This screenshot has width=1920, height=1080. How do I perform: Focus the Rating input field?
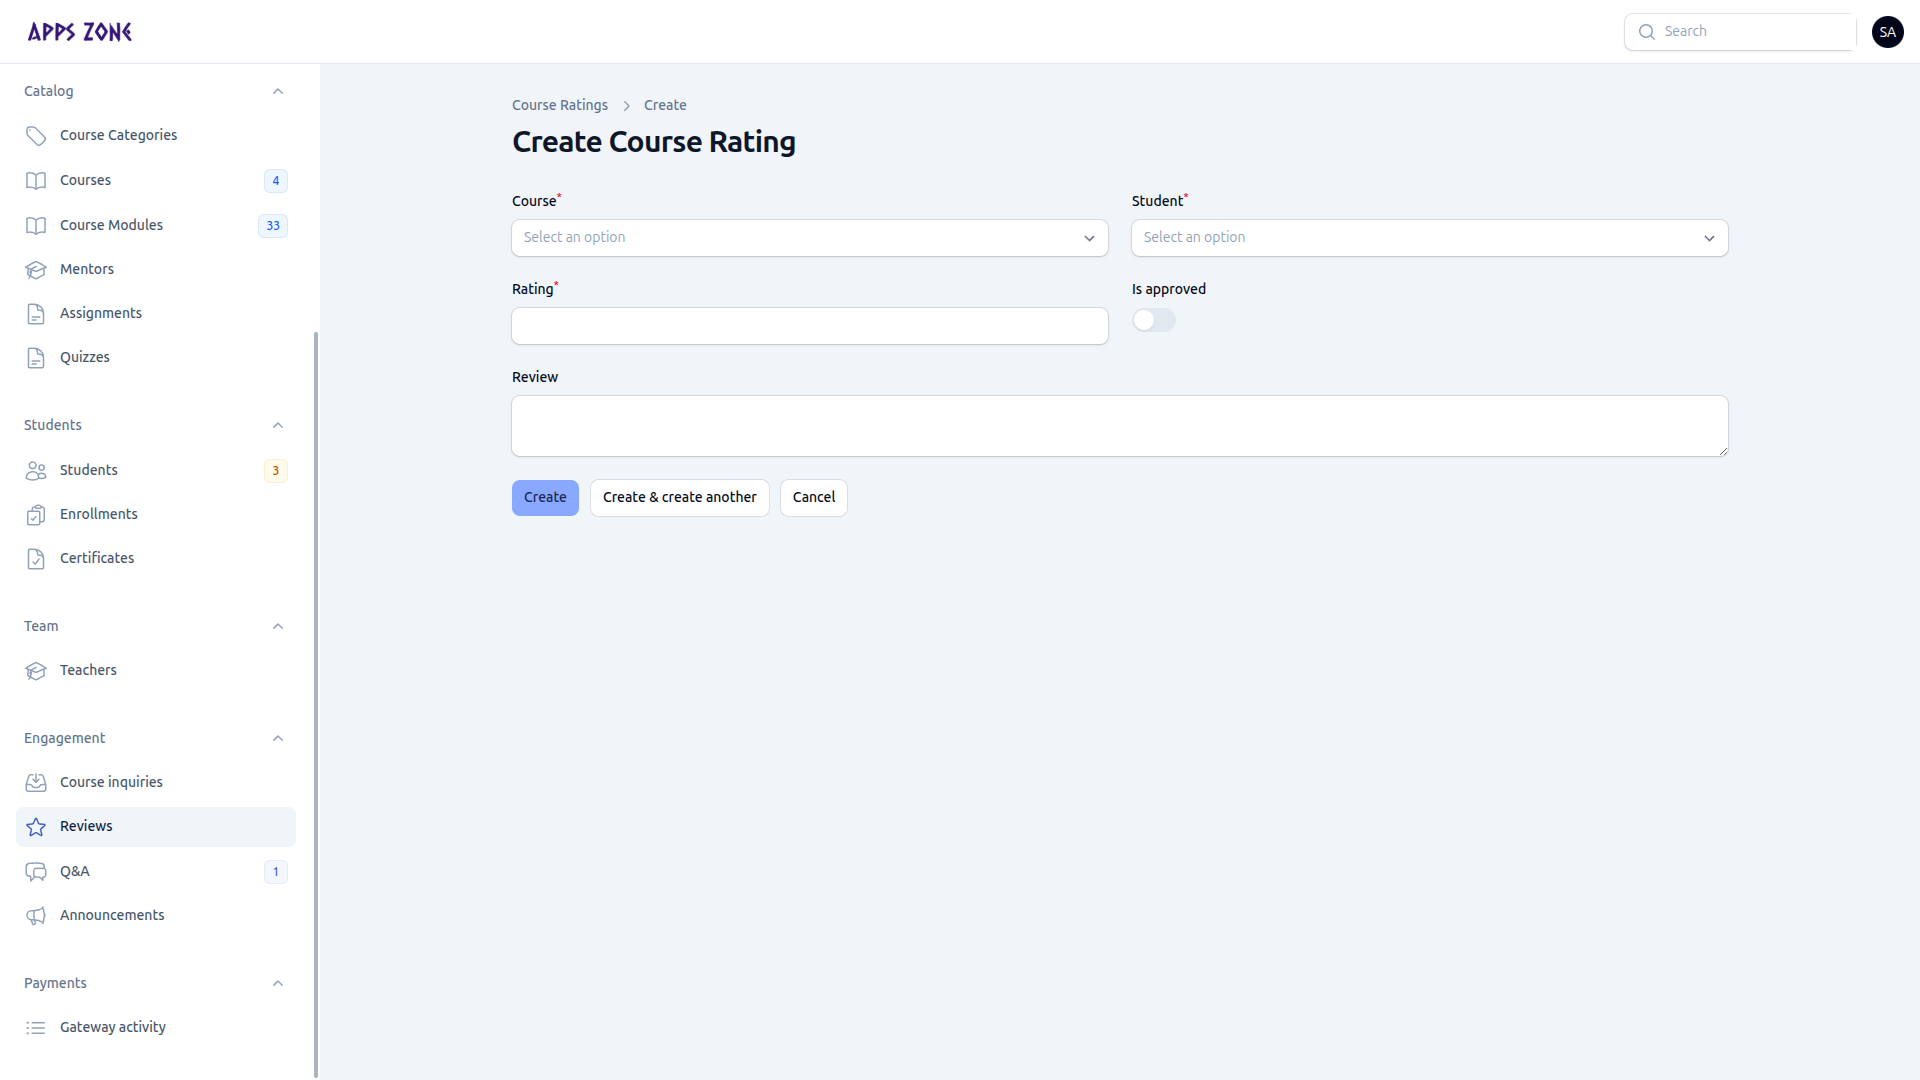[x=810, y=326]
